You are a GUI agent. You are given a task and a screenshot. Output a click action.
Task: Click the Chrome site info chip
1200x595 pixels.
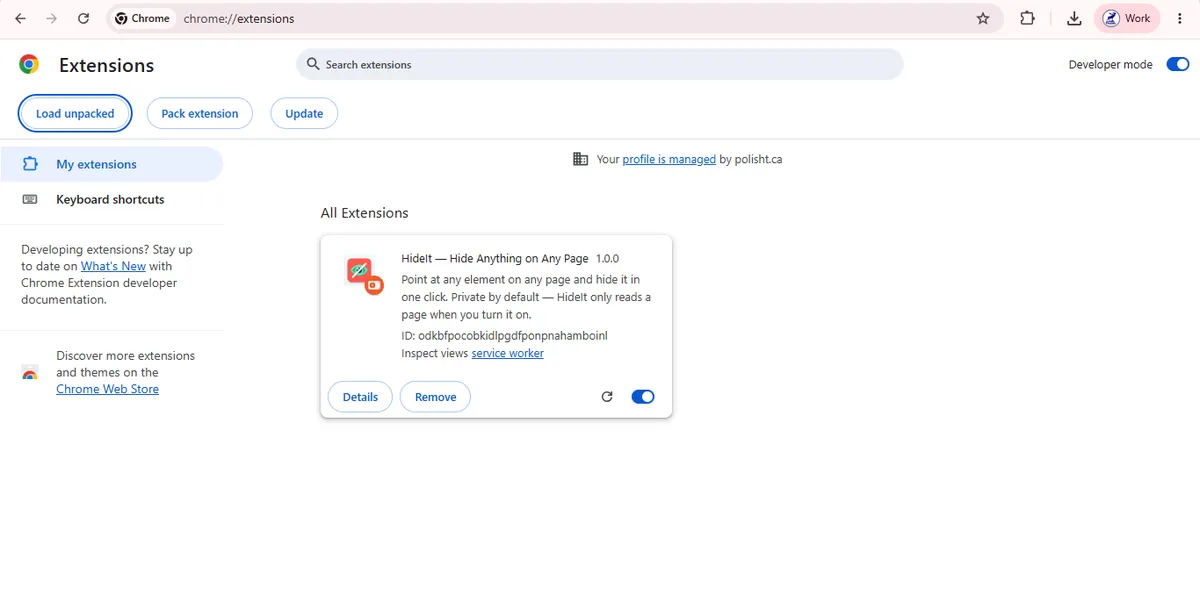coord(142,18)
